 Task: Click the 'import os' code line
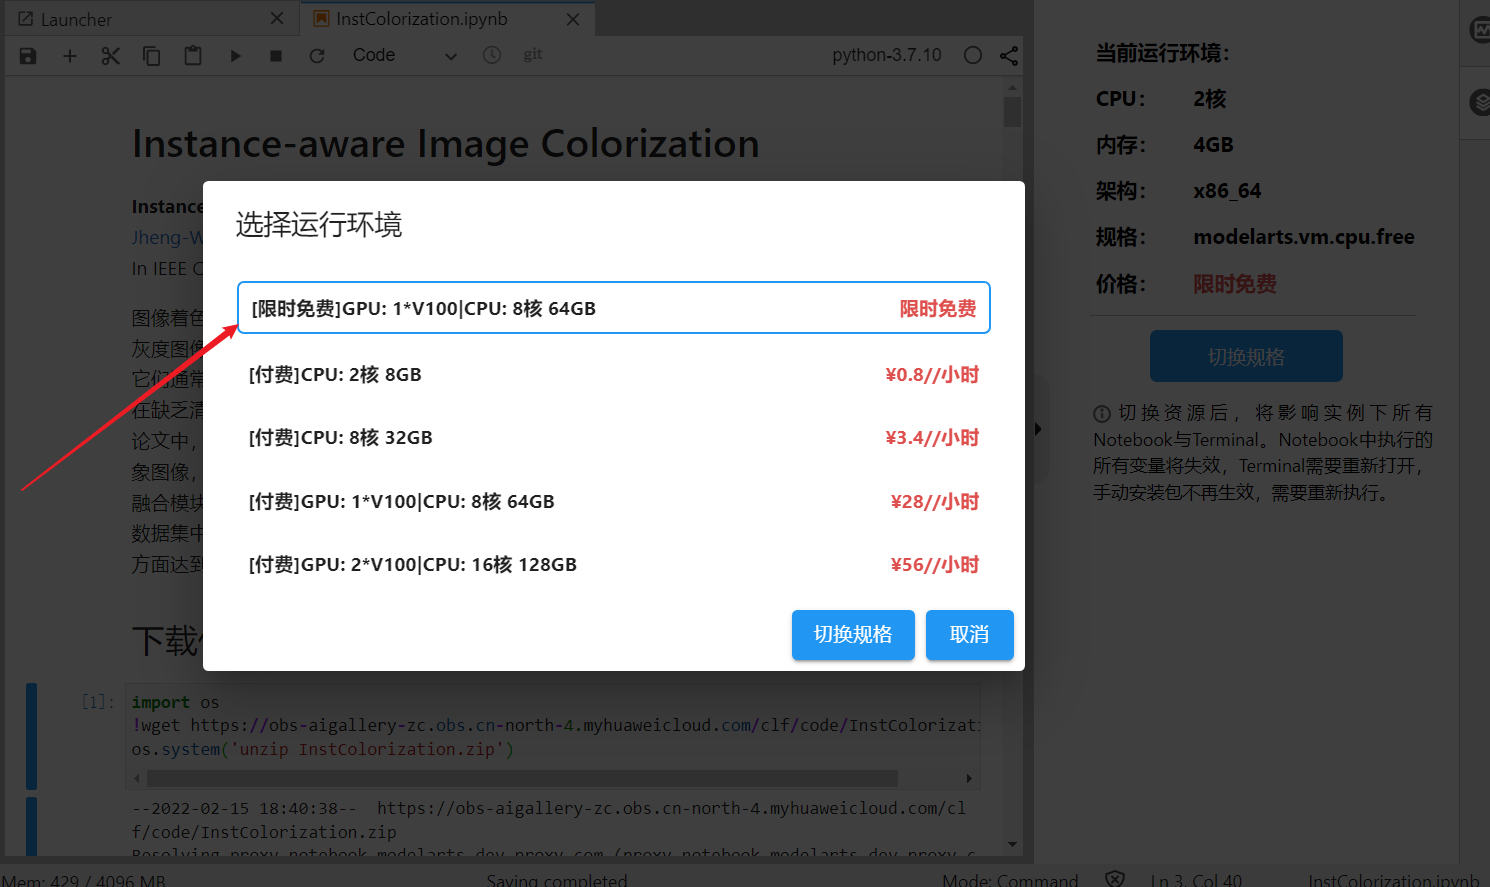[175, 702]
